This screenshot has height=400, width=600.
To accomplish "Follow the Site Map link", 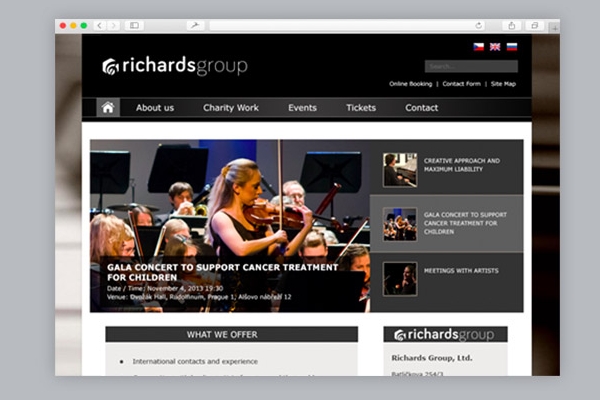I will click(503, 84).
